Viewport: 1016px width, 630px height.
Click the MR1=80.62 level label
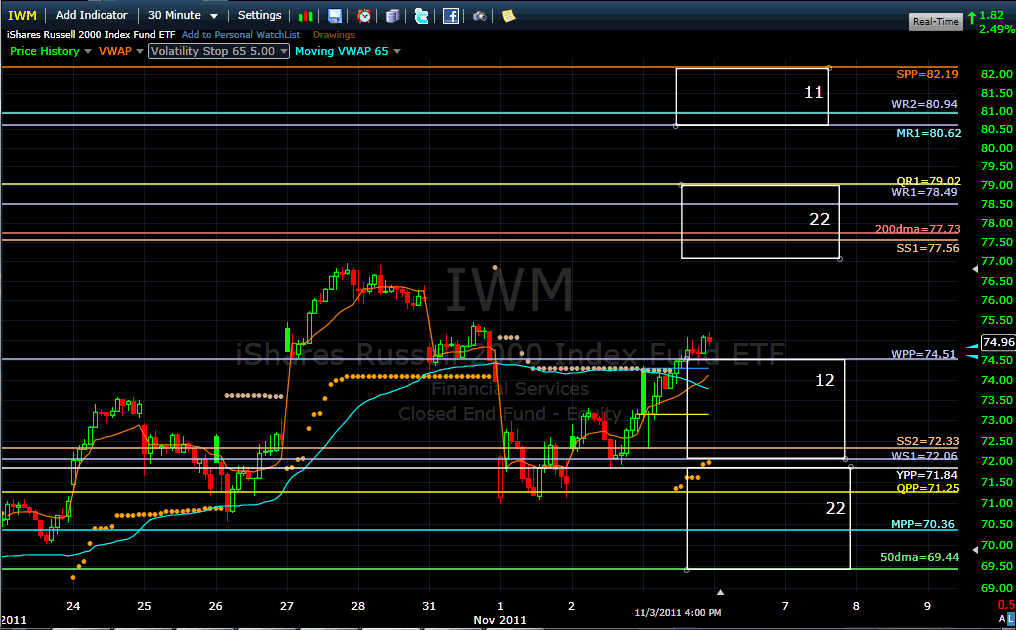point(929,133)
